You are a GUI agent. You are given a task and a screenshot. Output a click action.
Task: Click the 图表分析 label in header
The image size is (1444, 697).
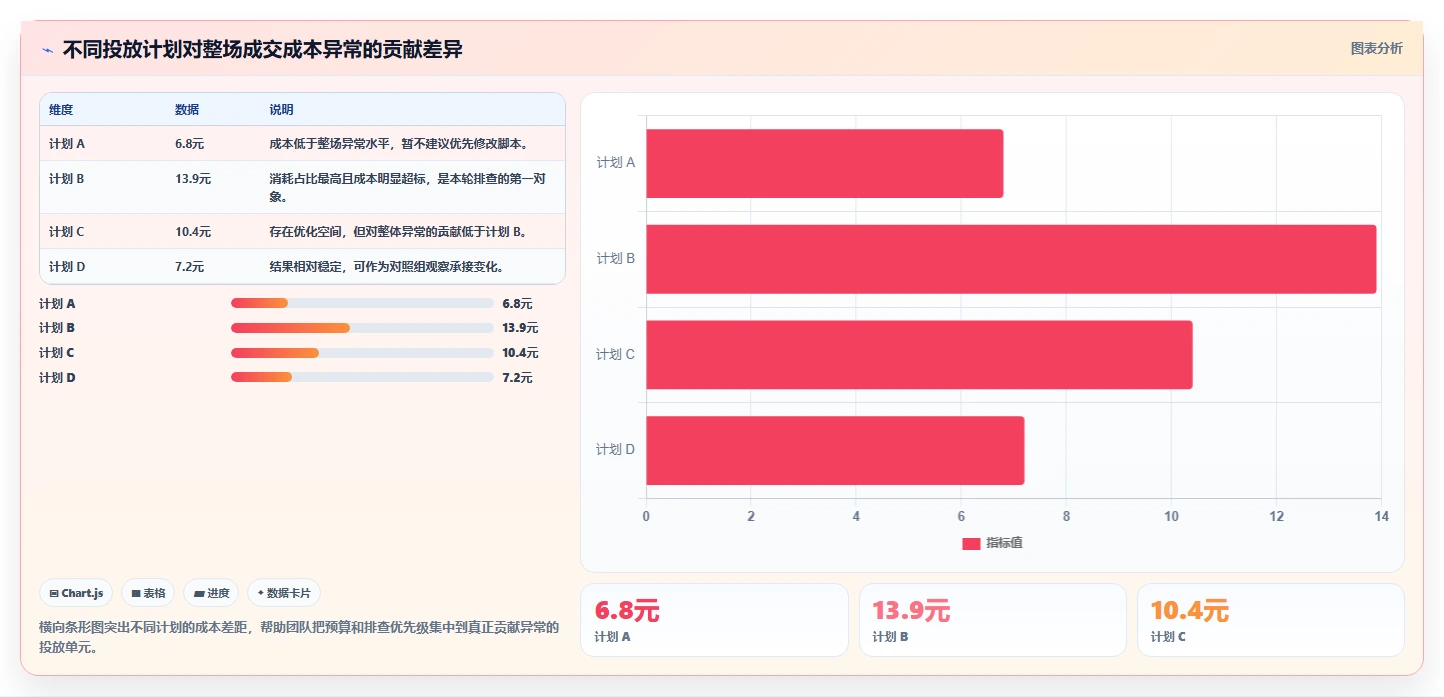1376,48
